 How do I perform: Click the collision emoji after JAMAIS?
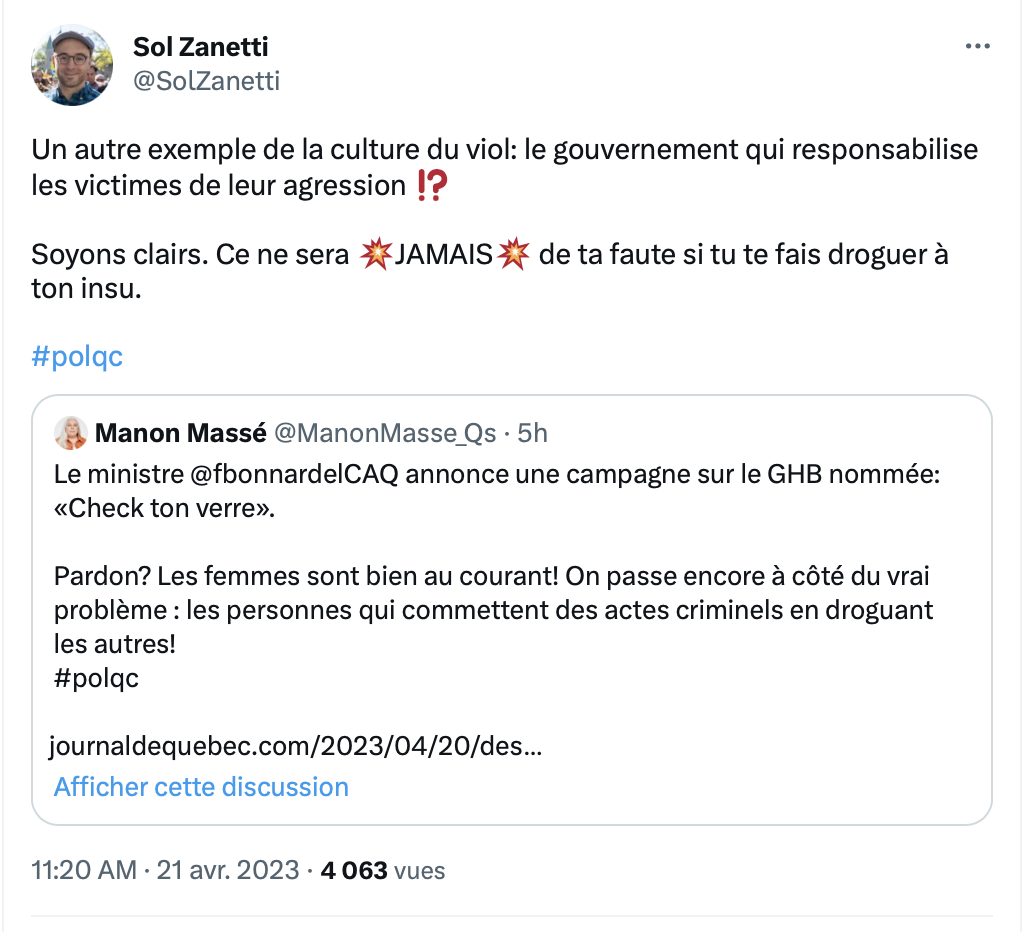point(513,254)
